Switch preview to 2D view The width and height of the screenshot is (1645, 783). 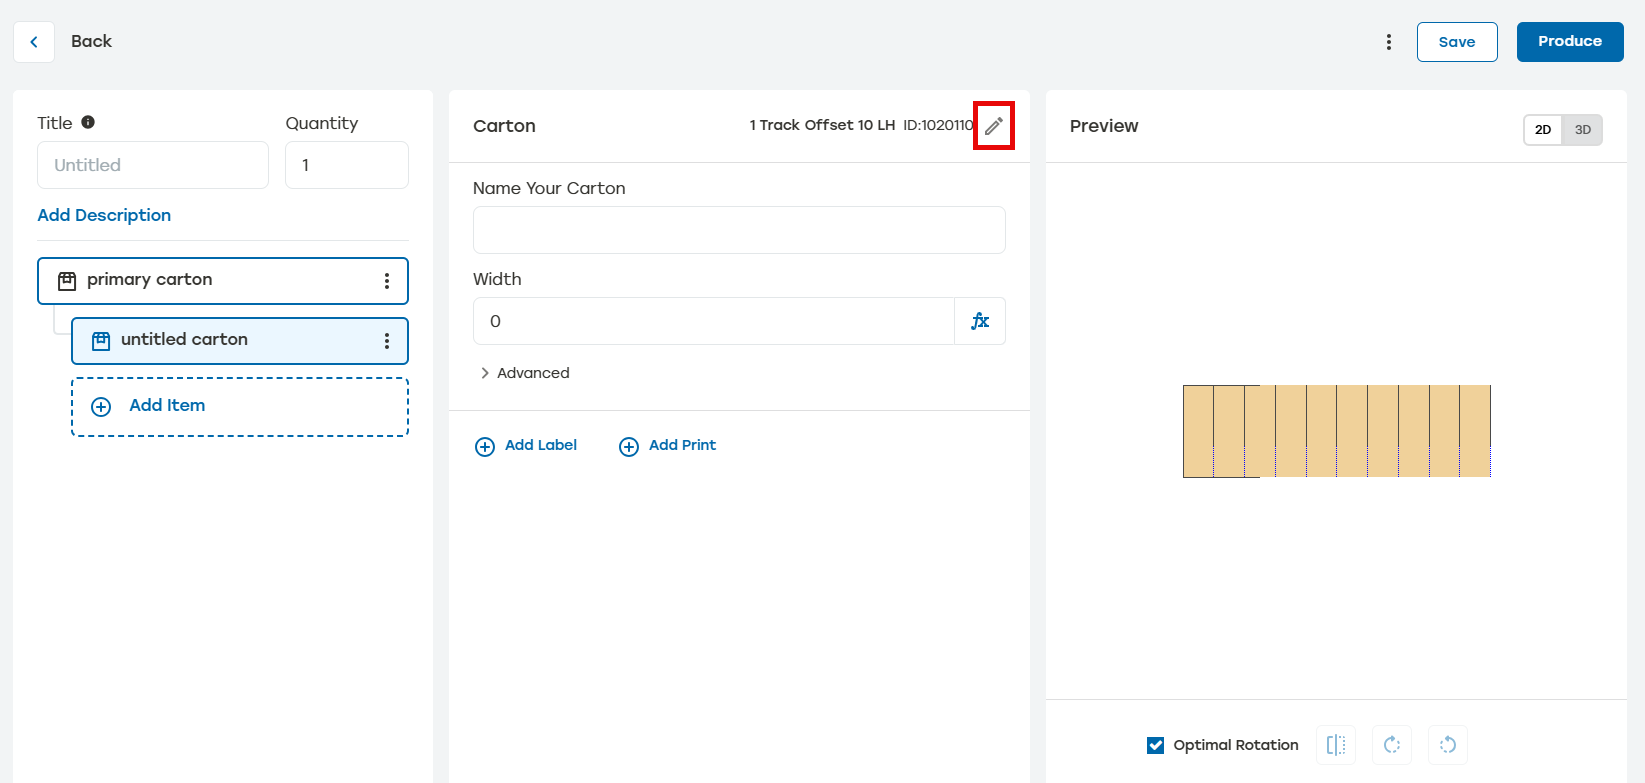click(1543, 130)
